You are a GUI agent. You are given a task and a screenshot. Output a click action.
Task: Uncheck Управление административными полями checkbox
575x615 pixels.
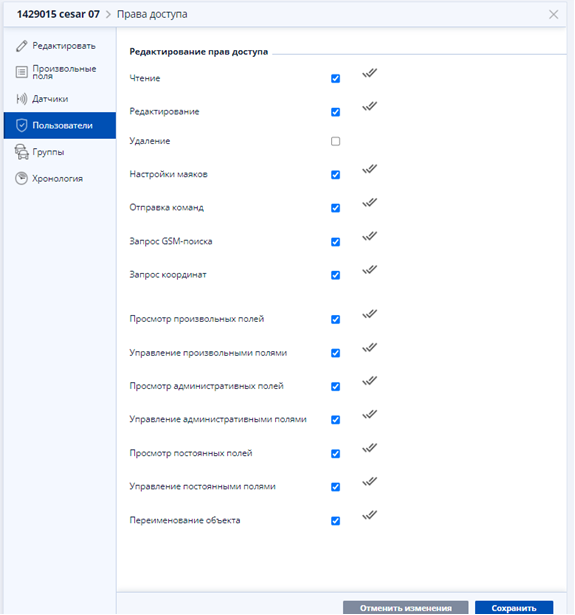[x=335, y=420]
